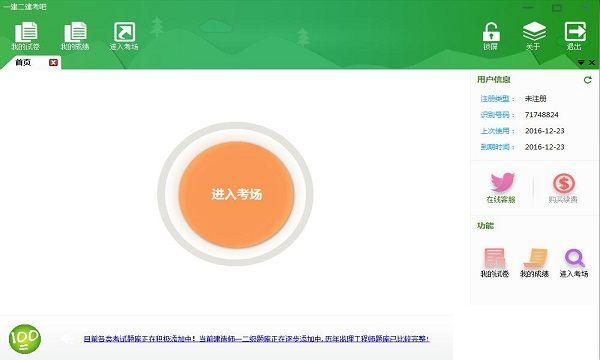Close the tab panel via small X
This screenshot has height=360, width=600.
coord(592,62)
